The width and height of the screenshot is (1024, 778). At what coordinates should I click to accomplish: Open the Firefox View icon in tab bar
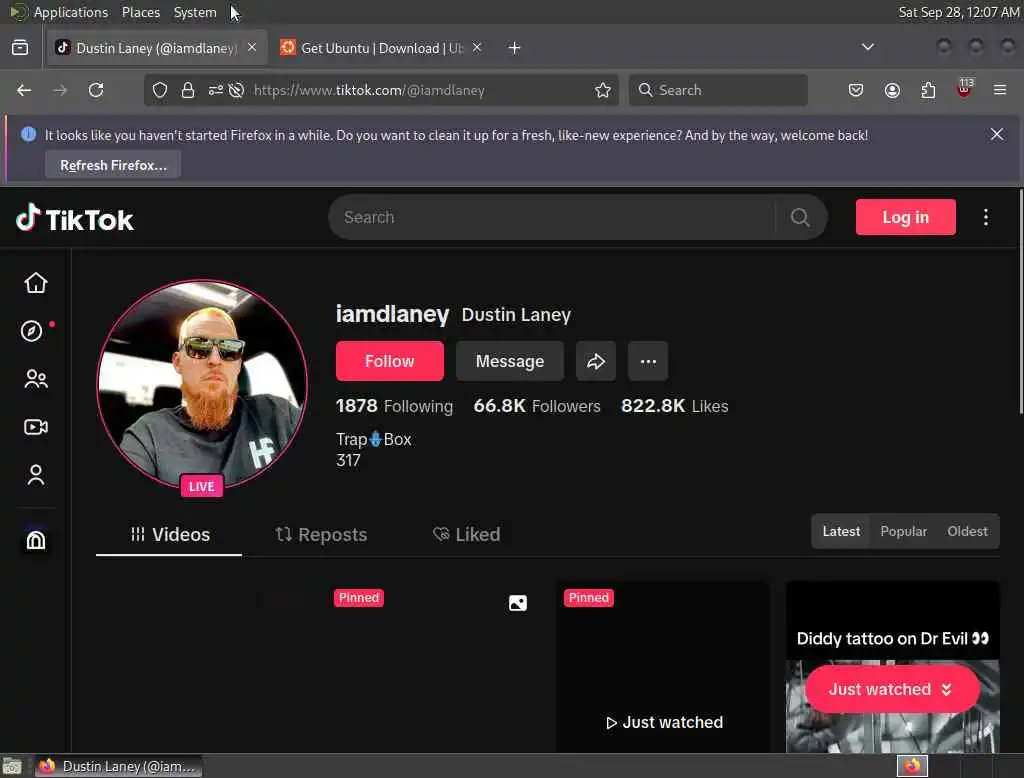point(20,48)
